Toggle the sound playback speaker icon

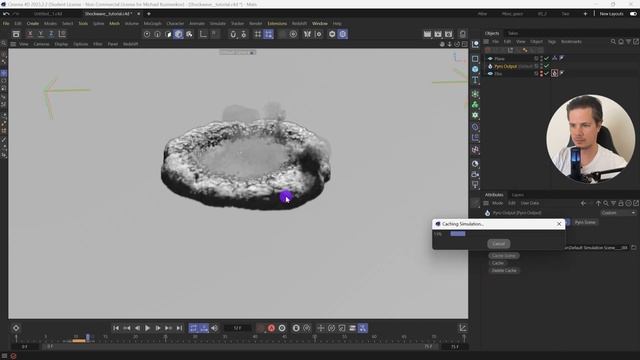214,328
